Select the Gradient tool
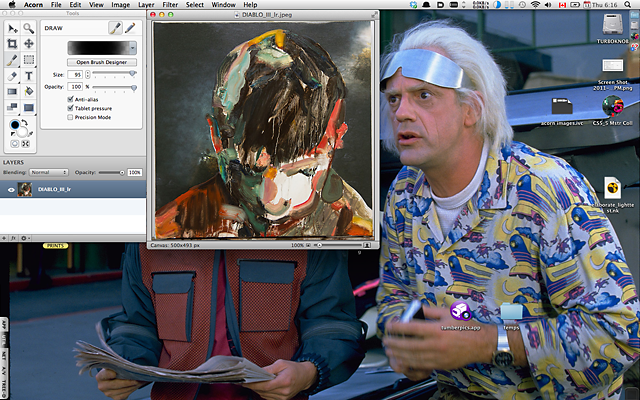This screenshot has height=400, width=640. (12, 91)
